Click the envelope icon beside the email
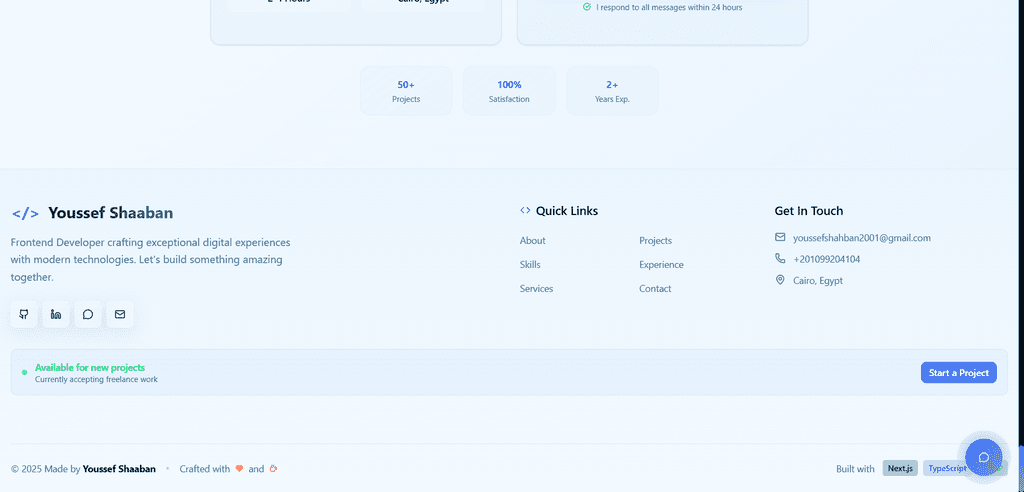The image size is (1024, 492). [780, 237]
